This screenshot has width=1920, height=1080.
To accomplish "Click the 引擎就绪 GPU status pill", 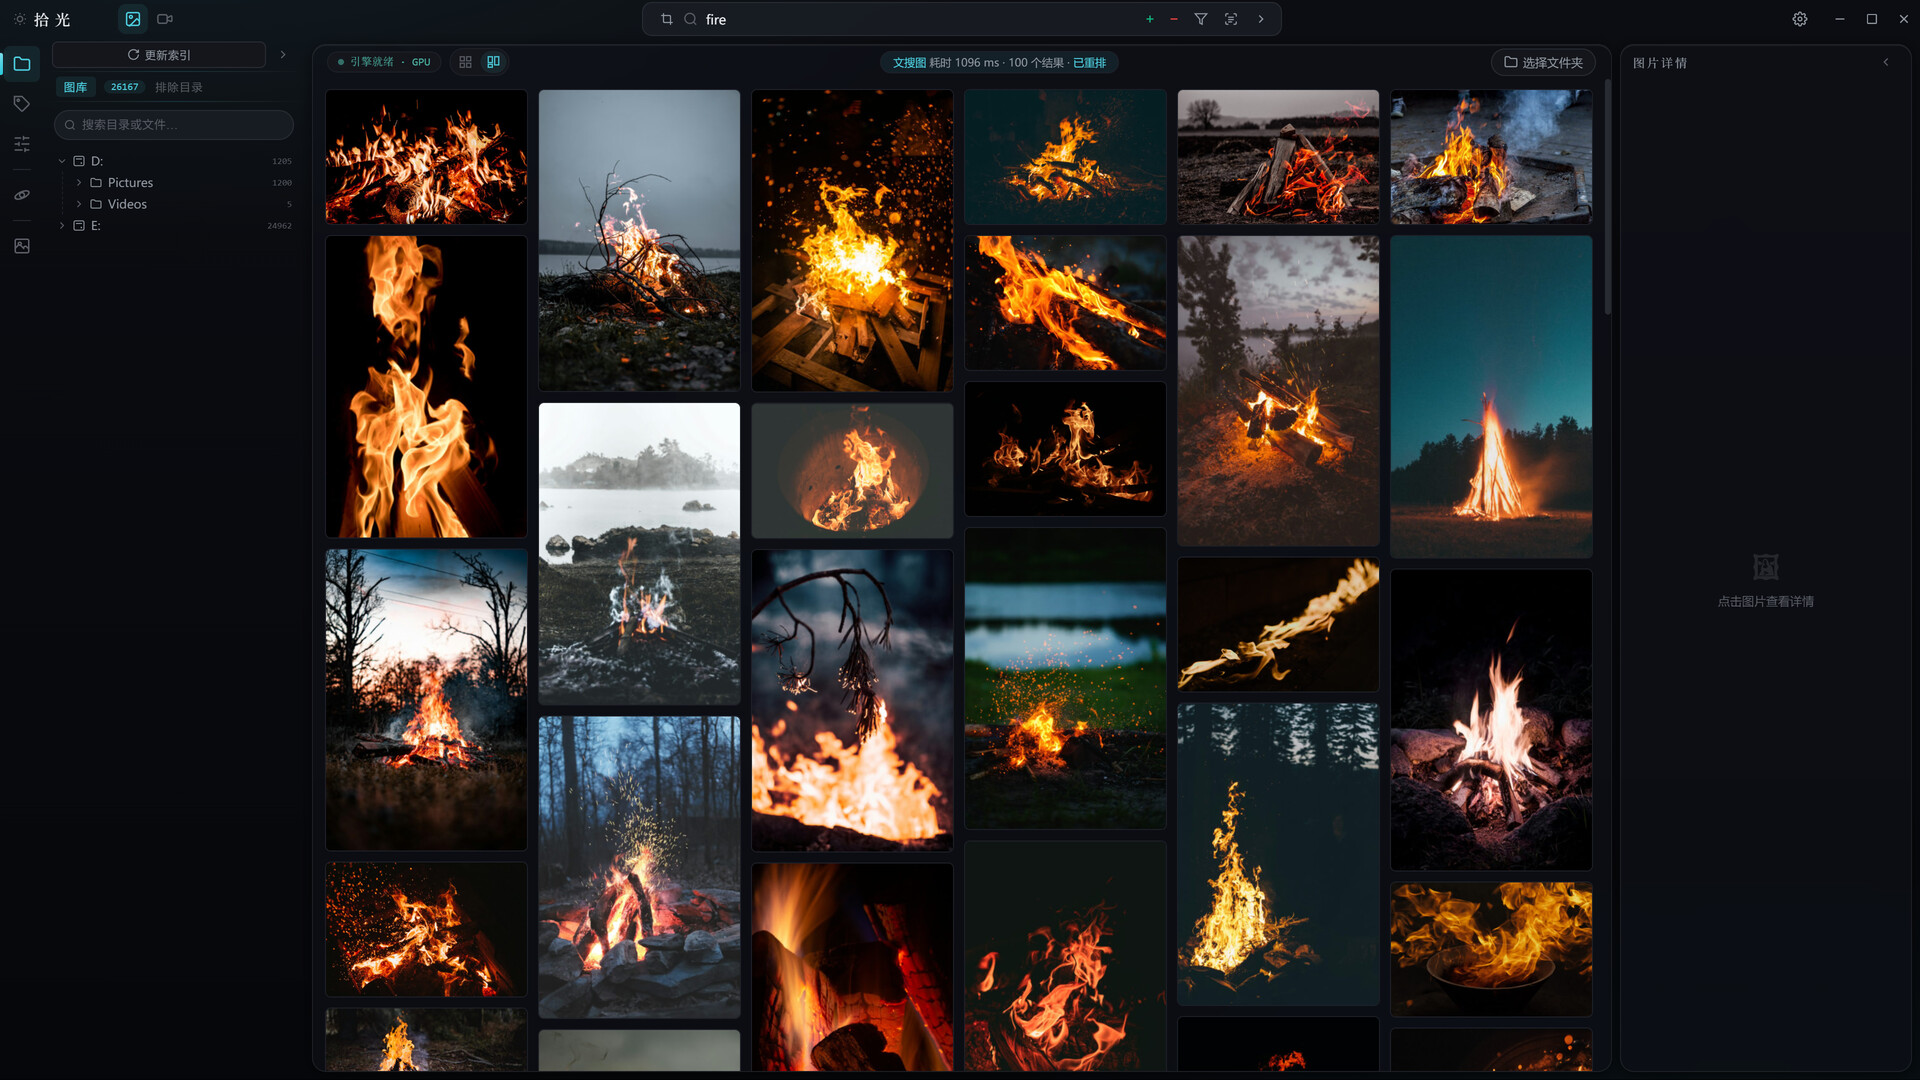I will tap(384, 62).
